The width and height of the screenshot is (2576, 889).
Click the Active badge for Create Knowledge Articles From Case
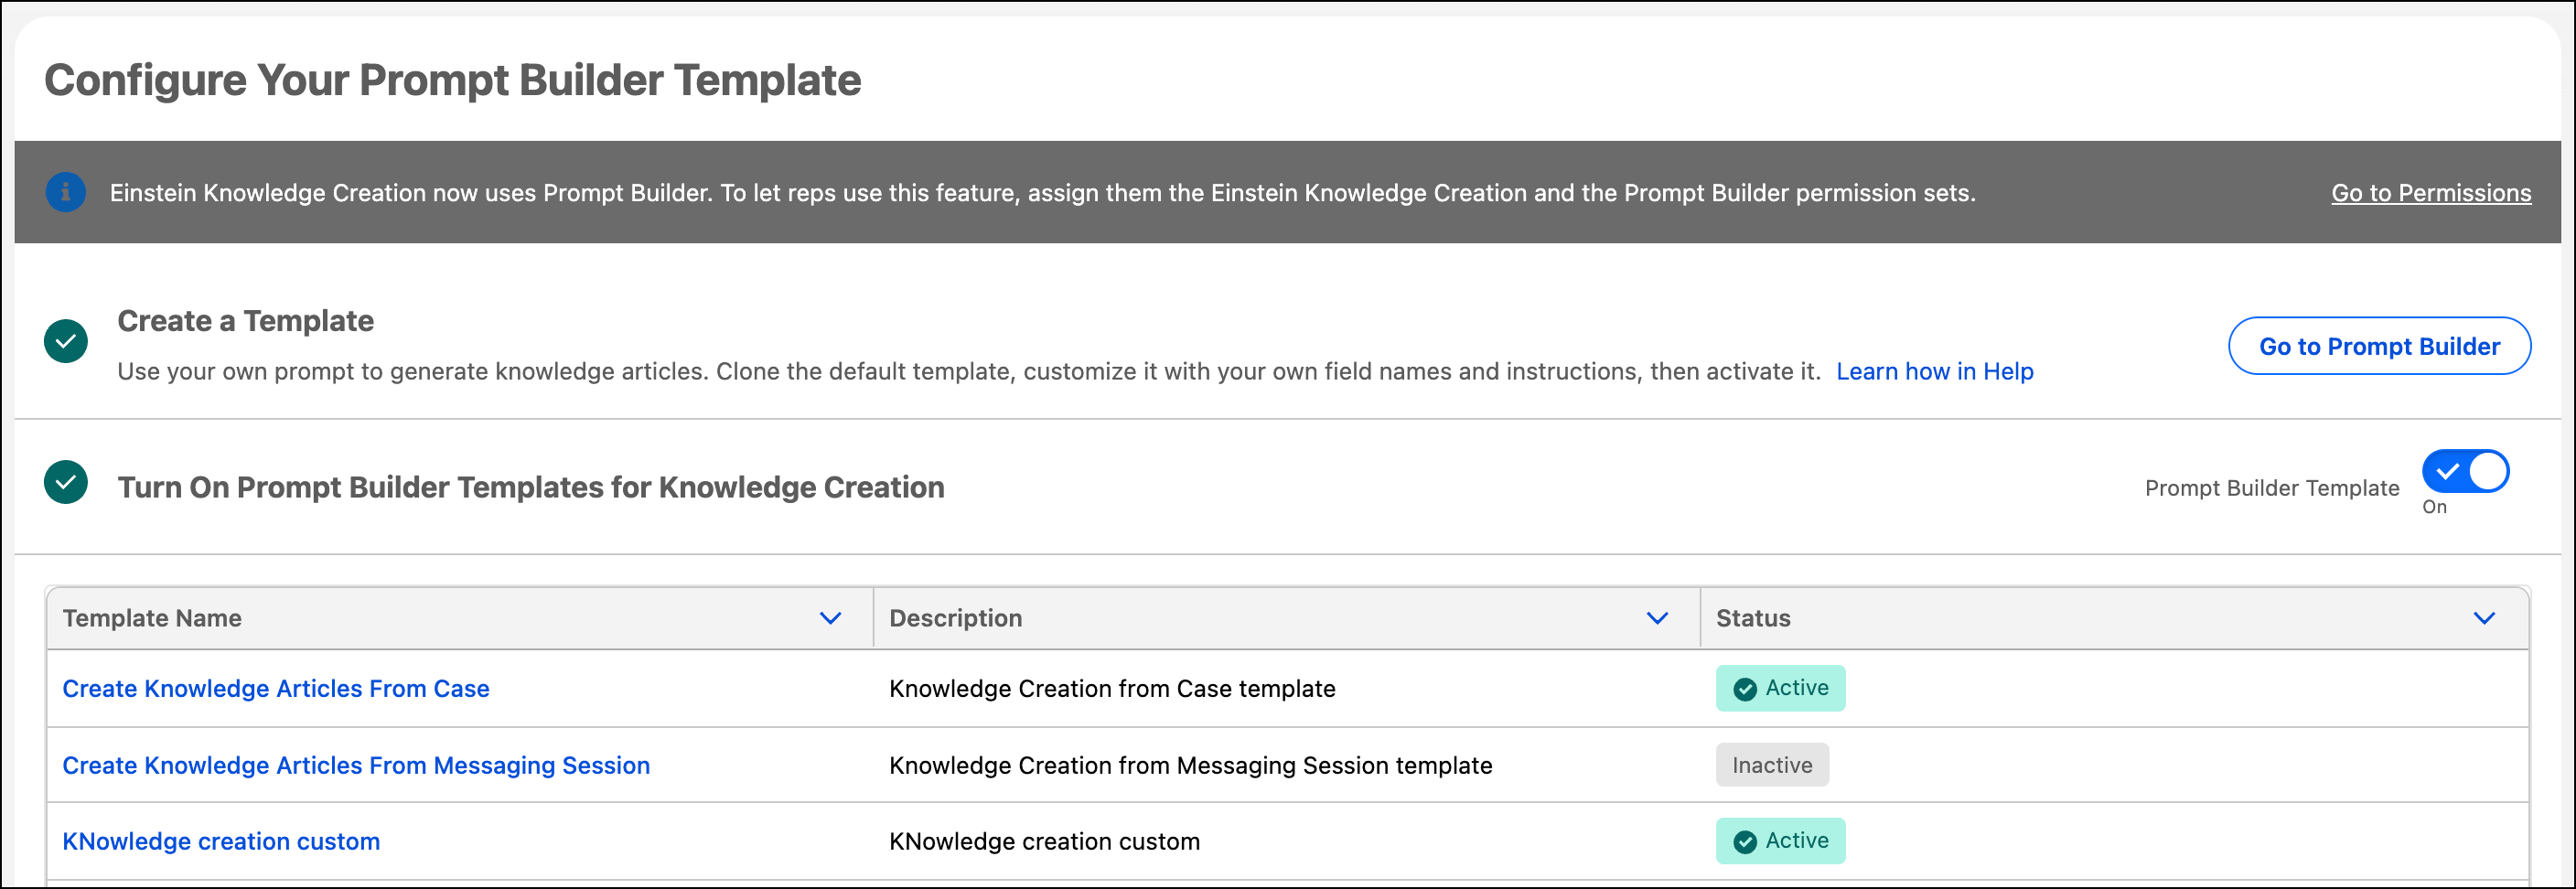coord(1780,688)
